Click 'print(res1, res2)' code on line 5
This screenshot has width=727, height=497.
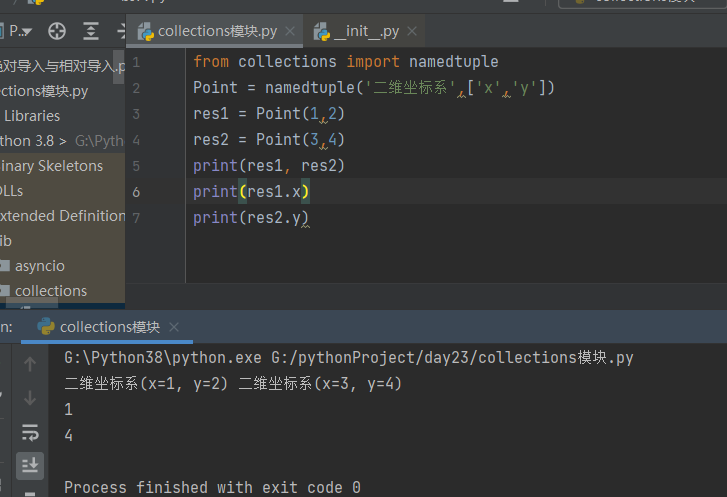(x=269, y=166)
